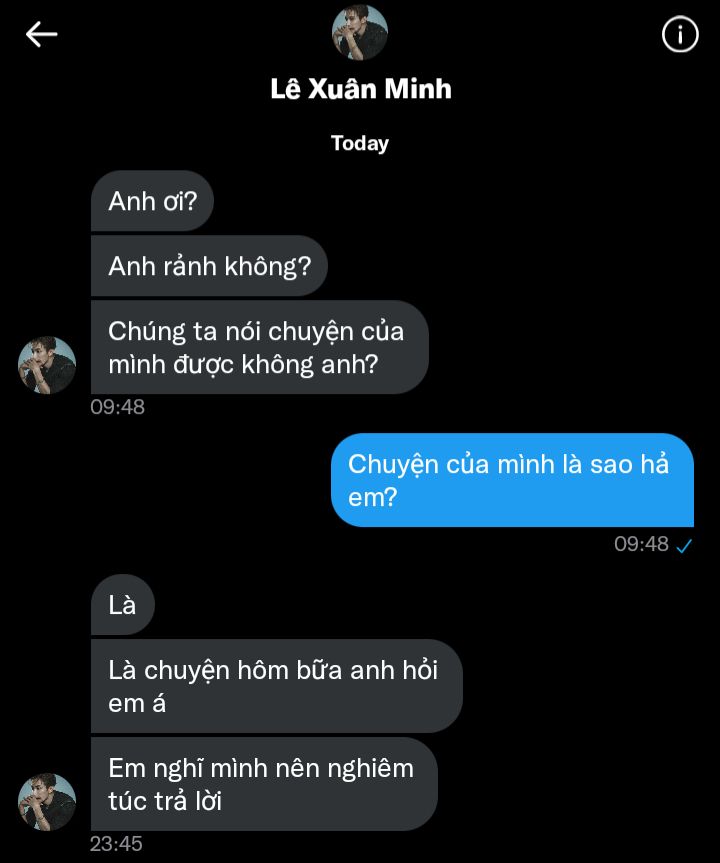Tap the Lê Xuân Minh name title
The image size is (720, 863).
tap(361, 89)
